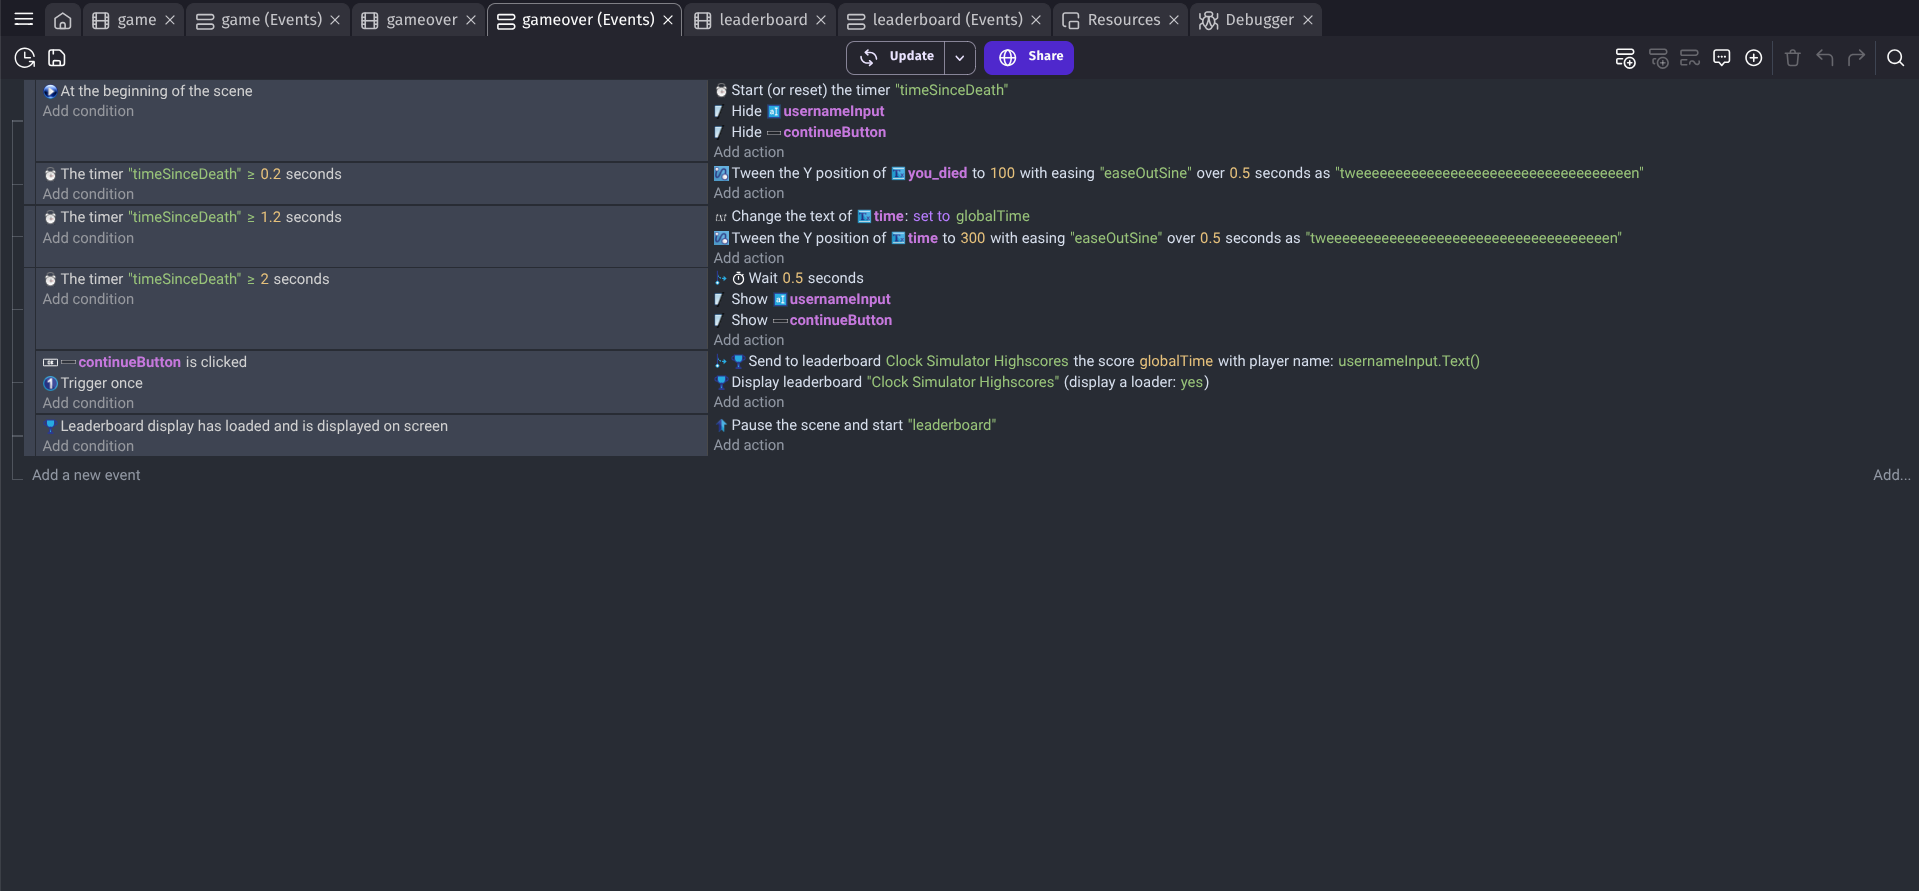Viewport: 1919px width, 891px height.
Task: Select the "Wait 0.5 seconds" action
Action: click(789, 278)
